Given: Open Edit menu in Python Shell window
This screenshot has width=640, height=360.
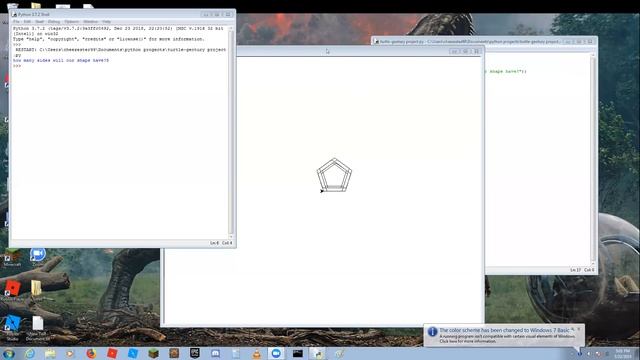Looking at the screenshot, I should coord(27,21).
